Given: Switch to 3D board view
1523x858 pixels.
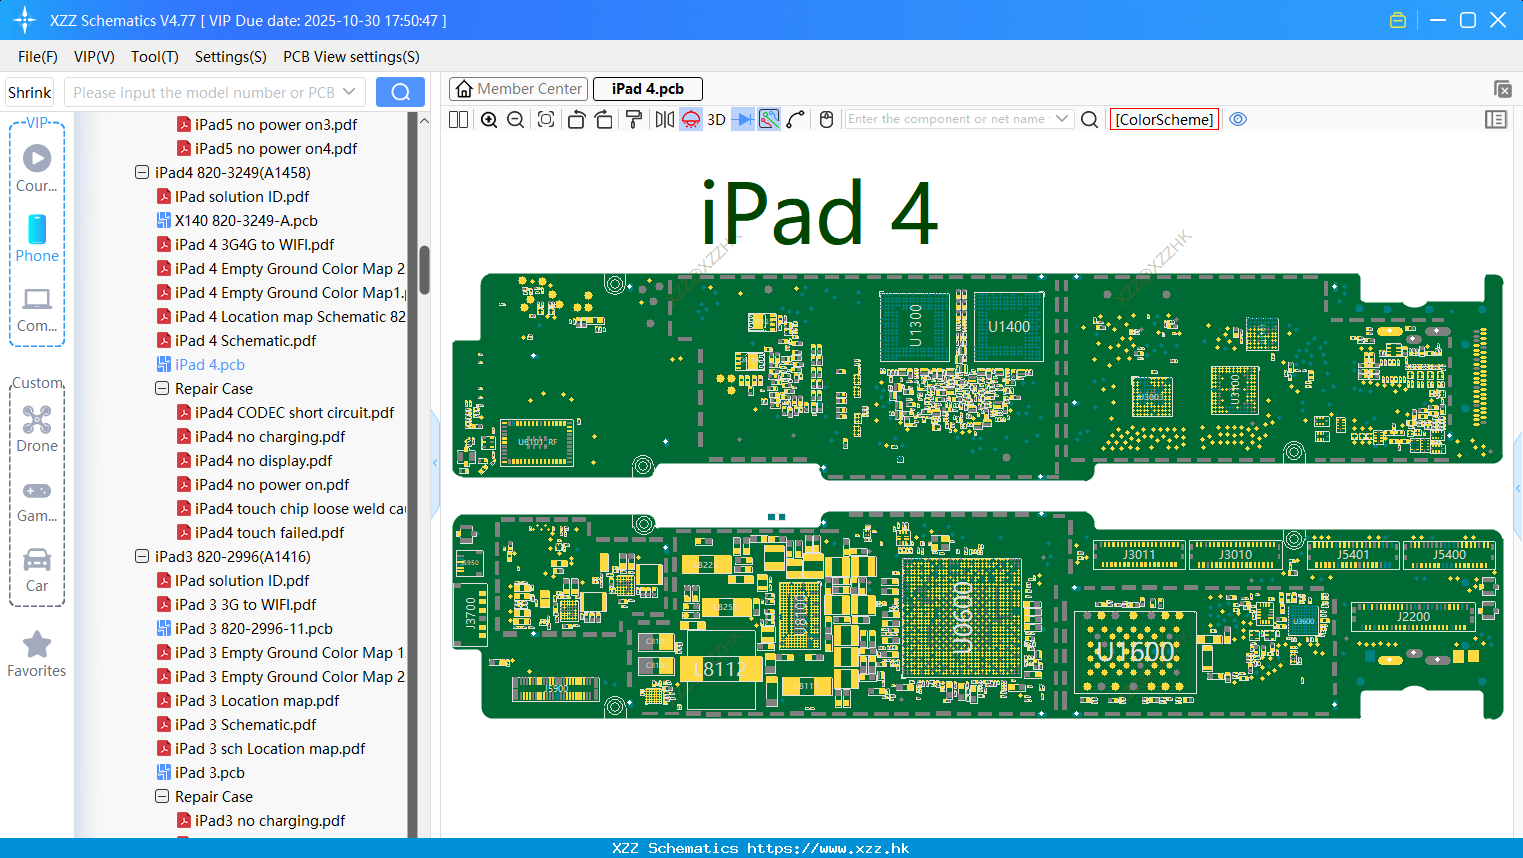Looking at the screenshot, I should click(x=716, y=119).
